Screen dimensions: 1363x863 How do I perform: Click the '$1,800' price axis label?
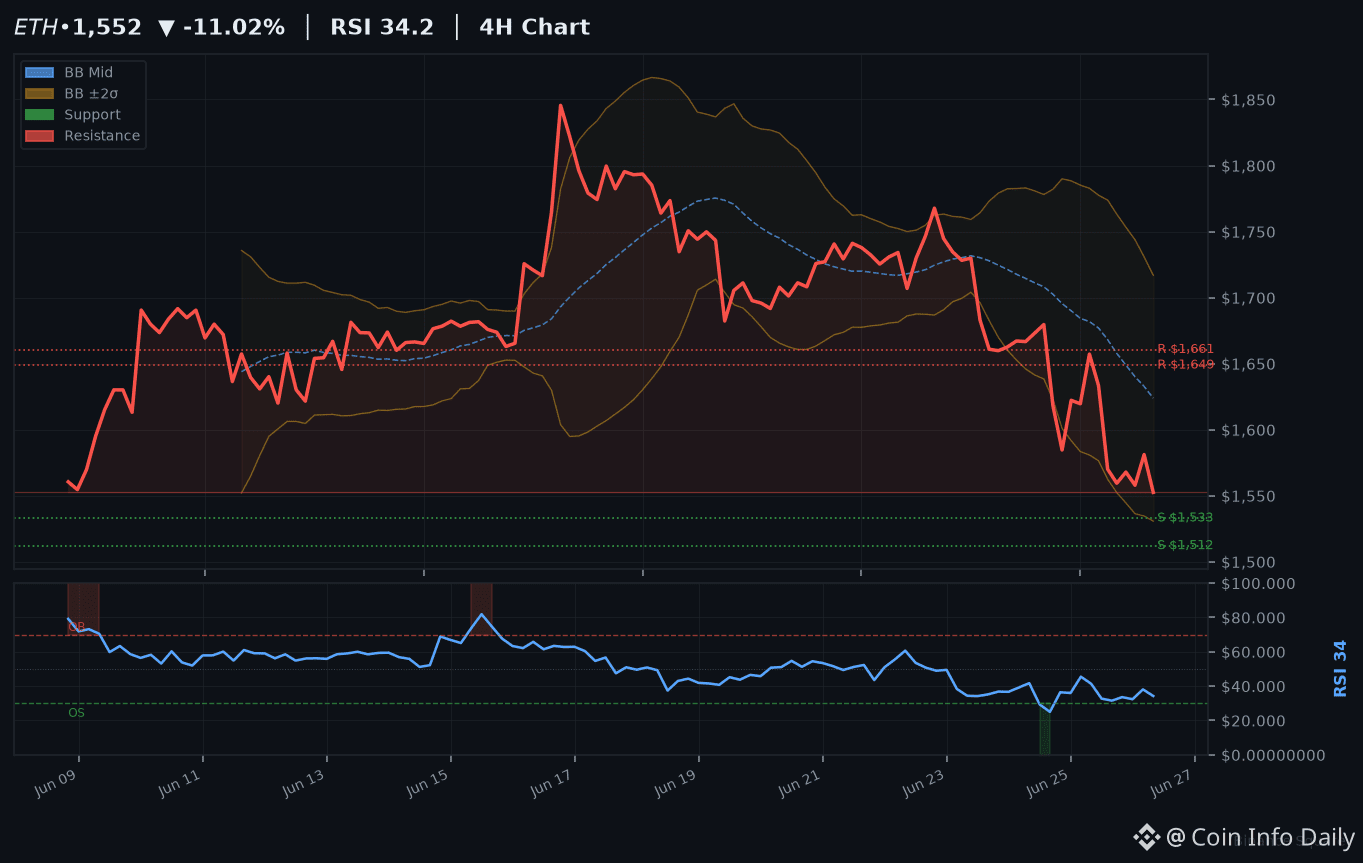tap(1247, 166)
